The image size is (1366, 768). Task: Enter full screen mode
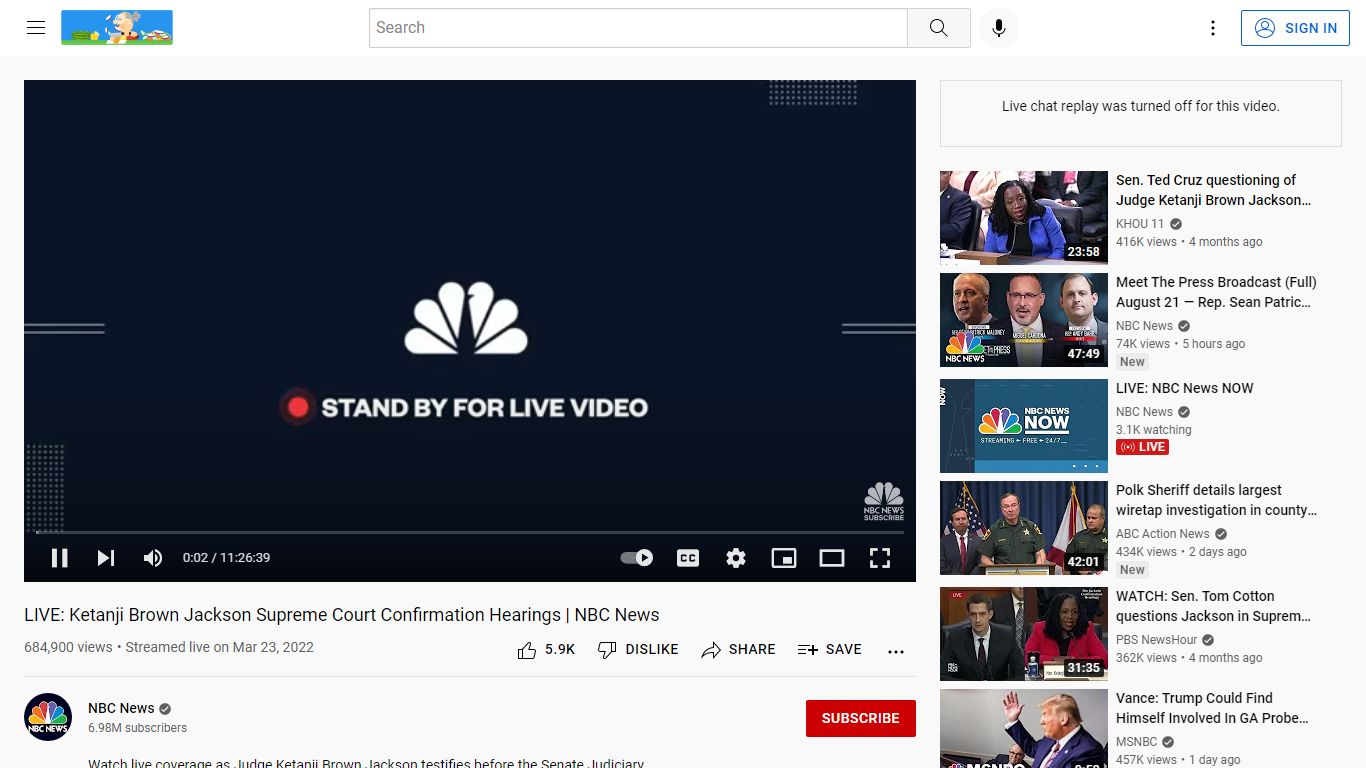(880, 558)
